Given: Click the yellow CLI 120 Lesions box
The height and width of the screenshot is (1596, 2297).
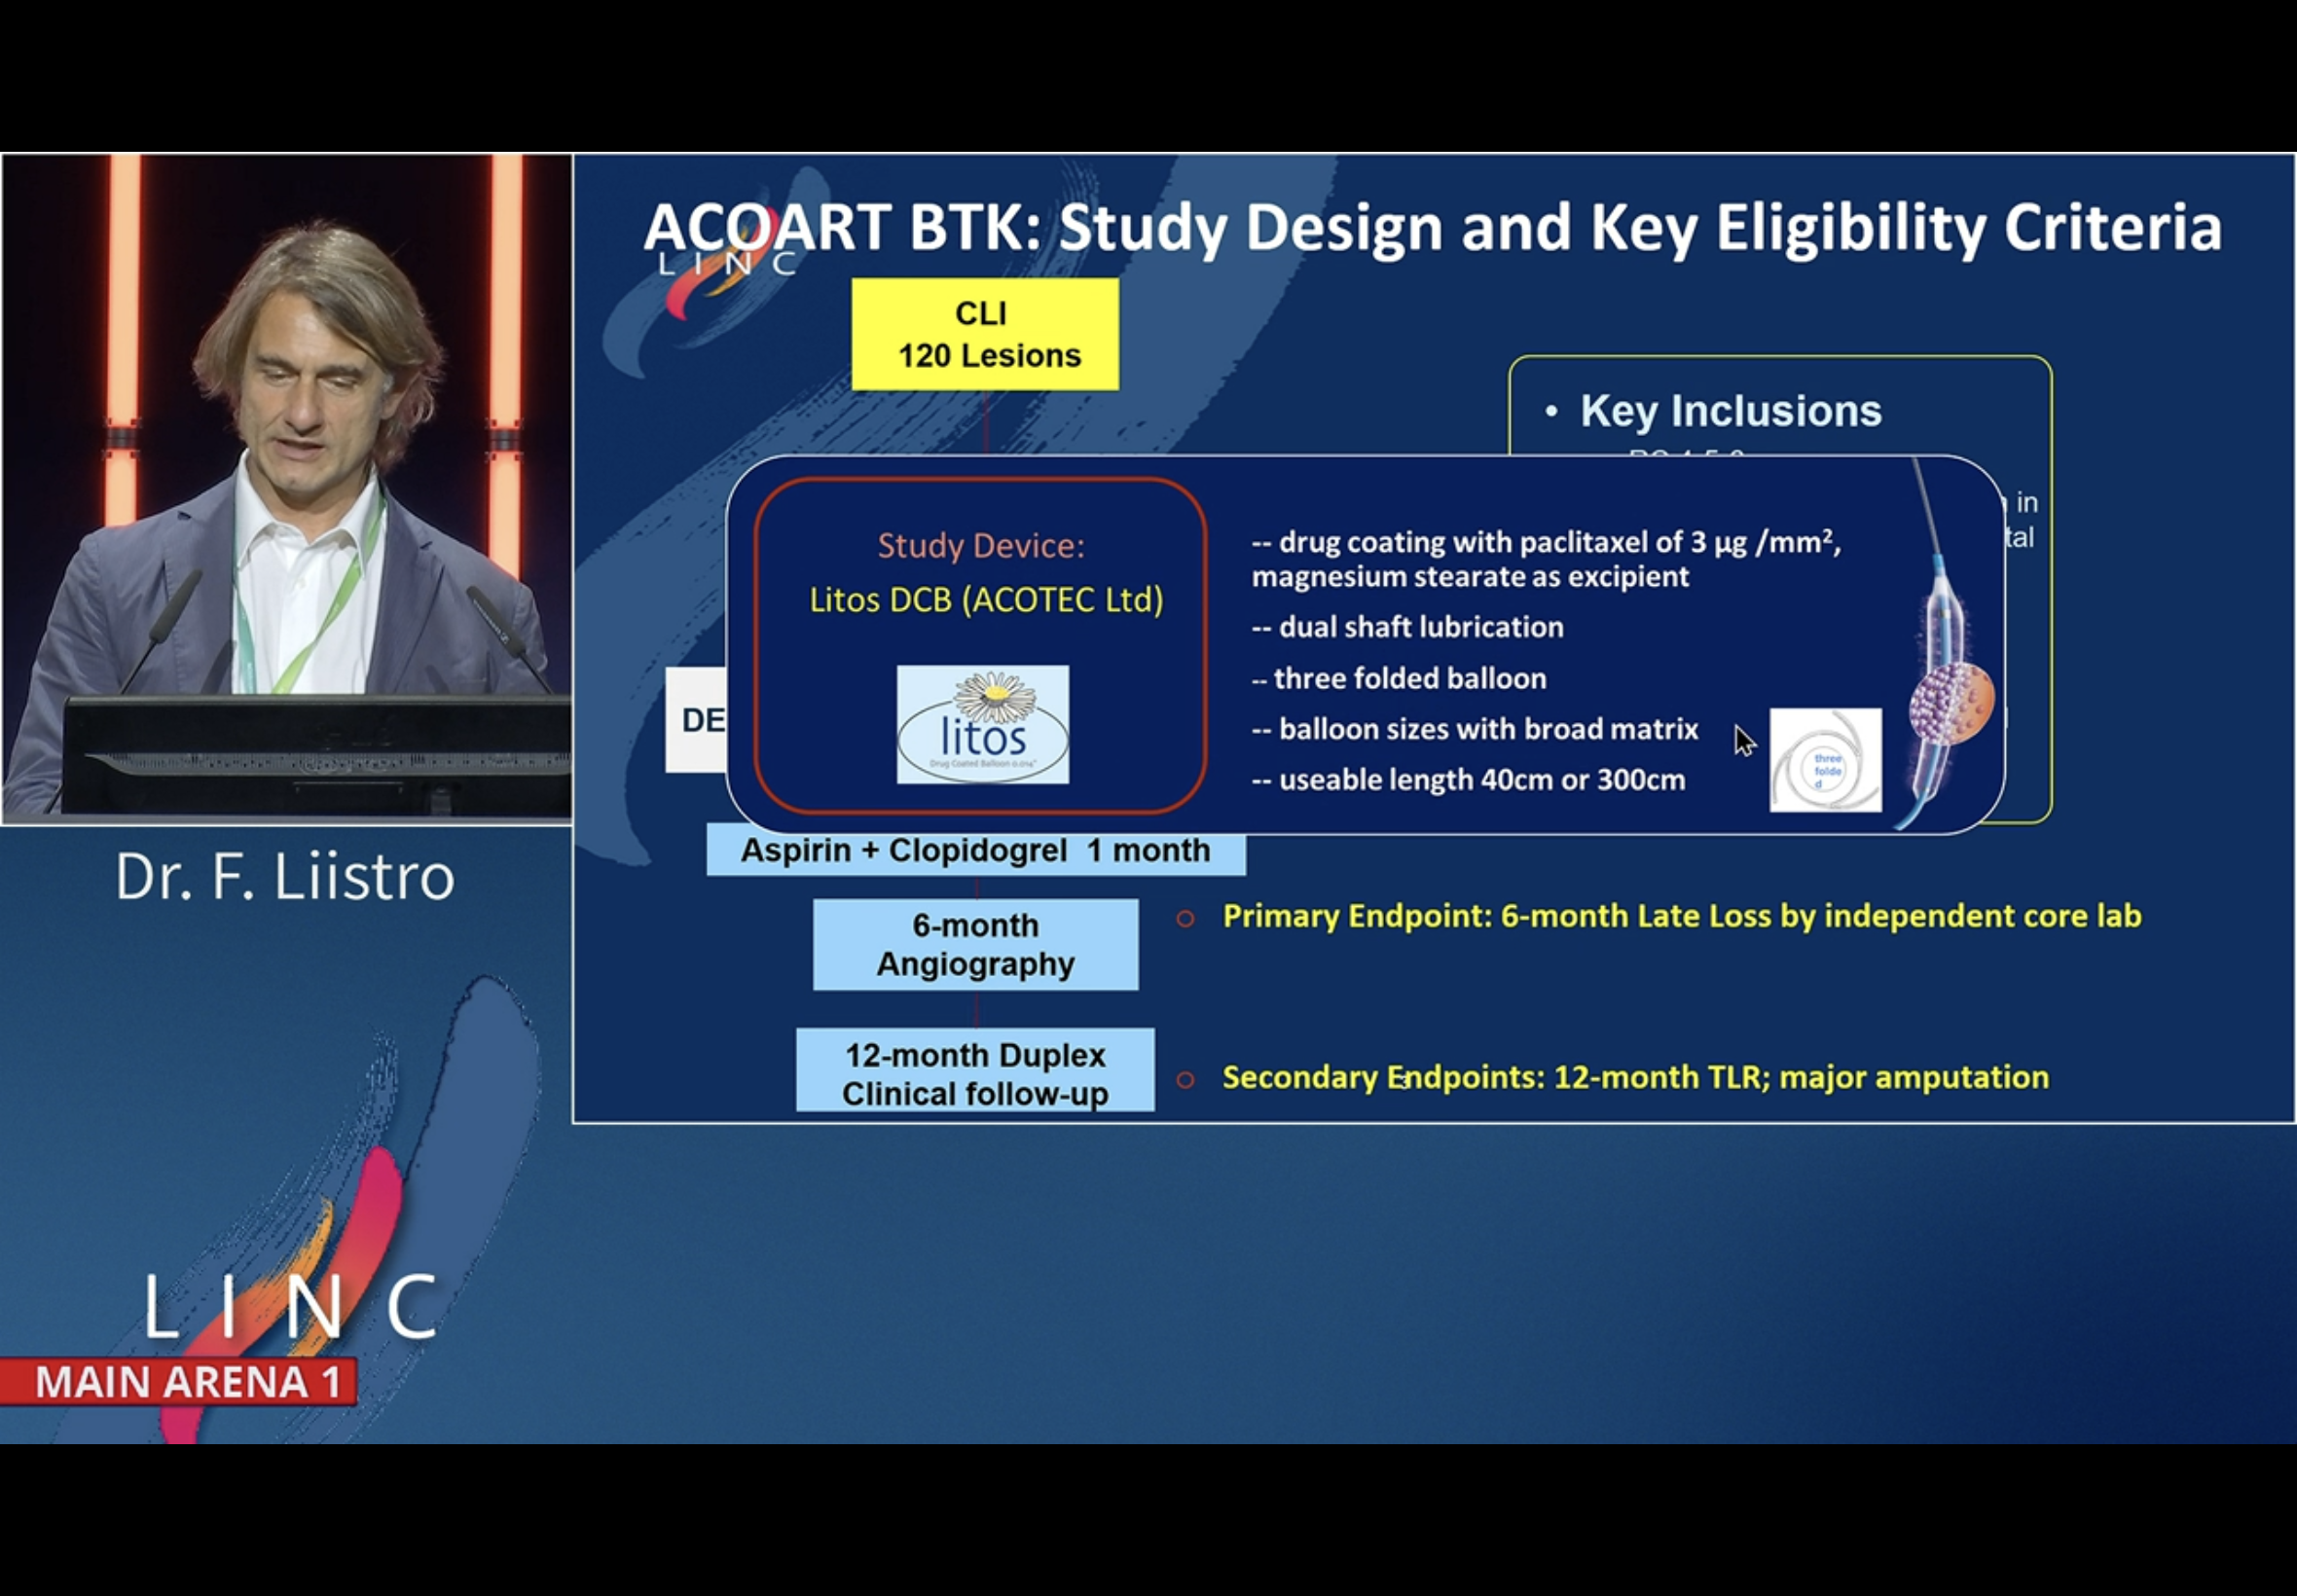Looking at the screenshot, I should (985, 334).
